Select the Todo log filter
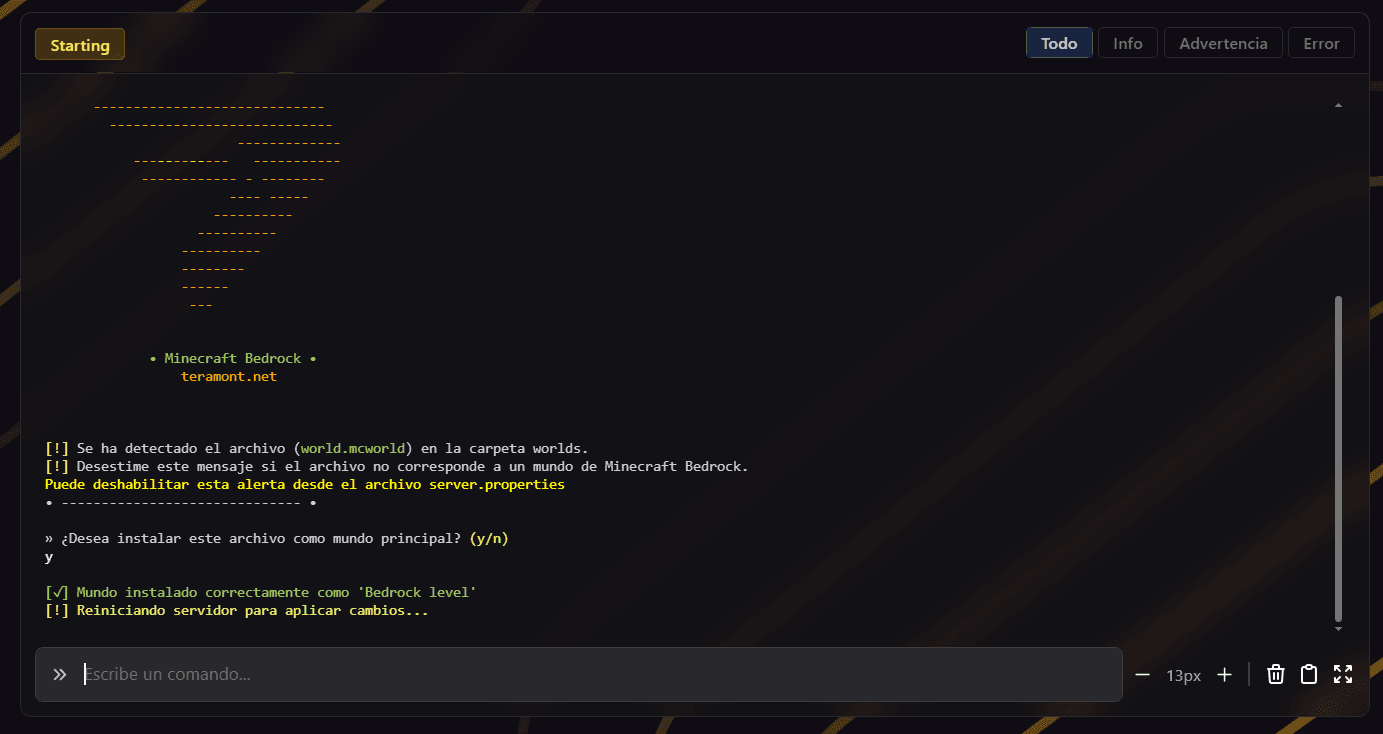 [x=1059, y=43]
